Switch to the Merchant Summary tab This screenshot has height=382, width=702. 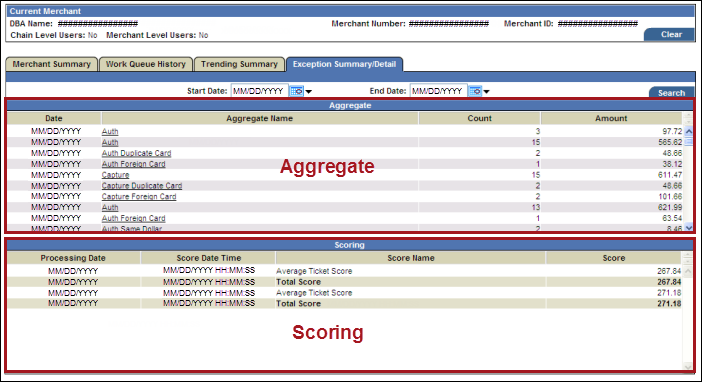[51, 64]
